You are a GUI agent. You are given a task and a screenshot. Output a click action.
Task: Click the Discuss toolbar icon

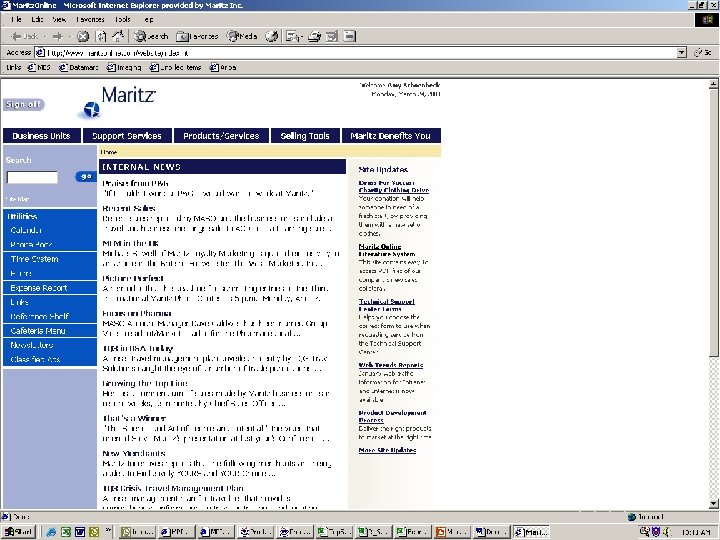click(350, 36)
